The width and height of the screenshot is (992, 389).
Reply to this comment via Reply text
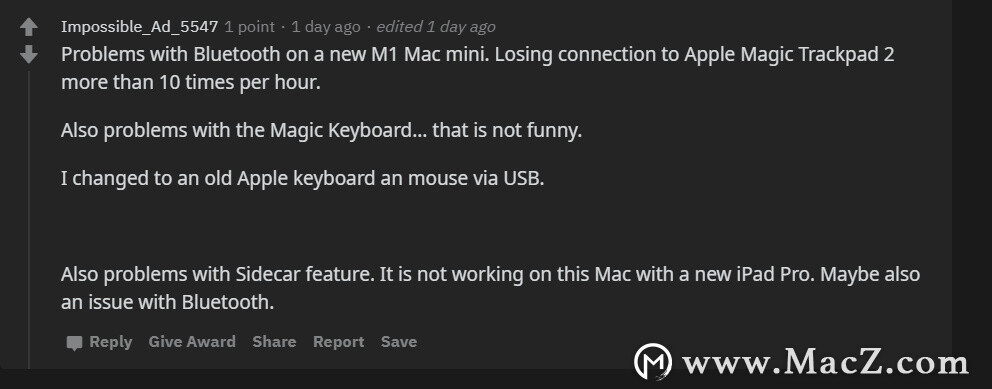(x=111, y=342)
